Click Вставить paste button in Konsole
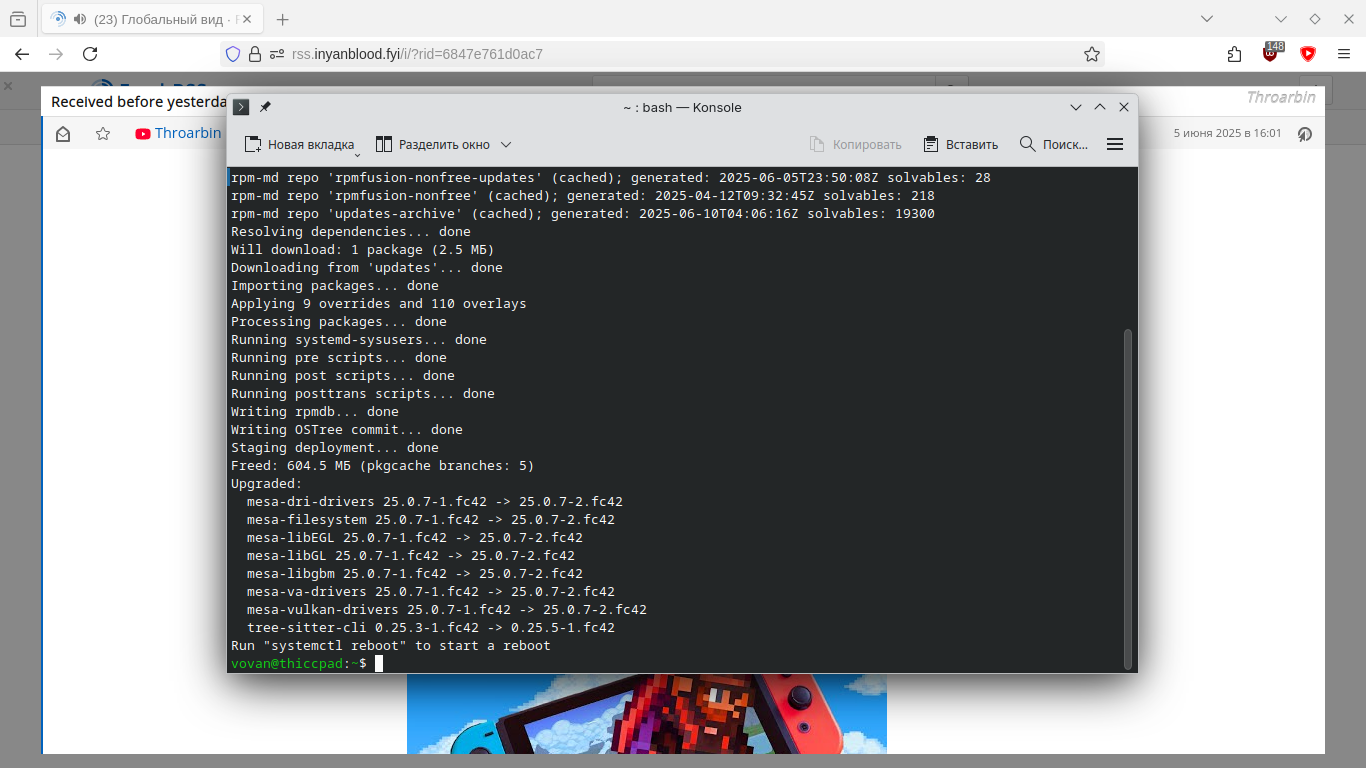The image size is (1366, 768). [x=960, y=145]
